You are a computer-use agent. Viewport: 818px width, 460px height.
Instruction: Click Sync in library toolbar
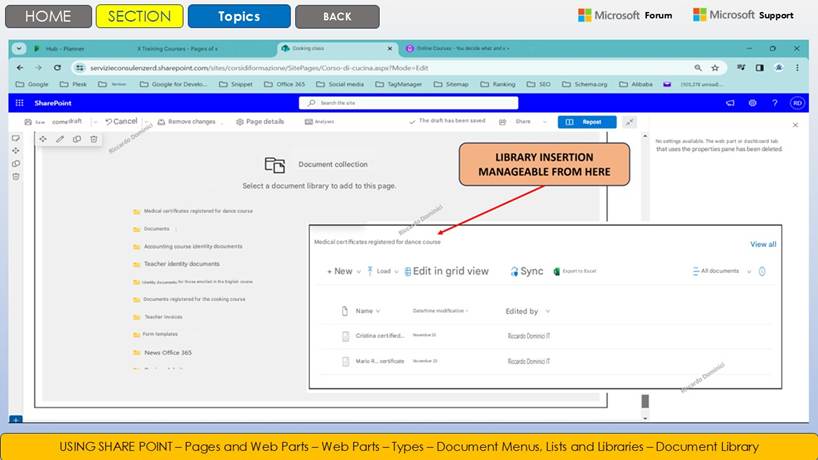[527, 271]
